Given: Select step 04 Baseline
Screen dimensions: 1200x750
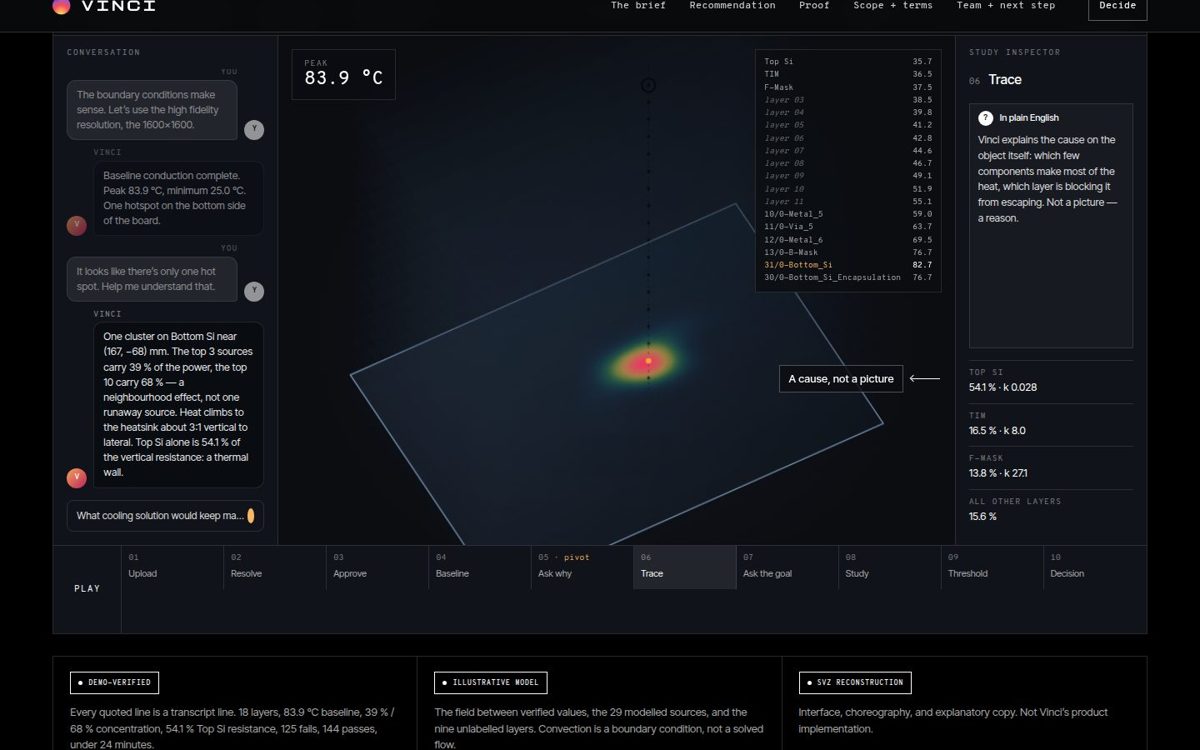Looking at the screenshot, I should coord(480,567).
